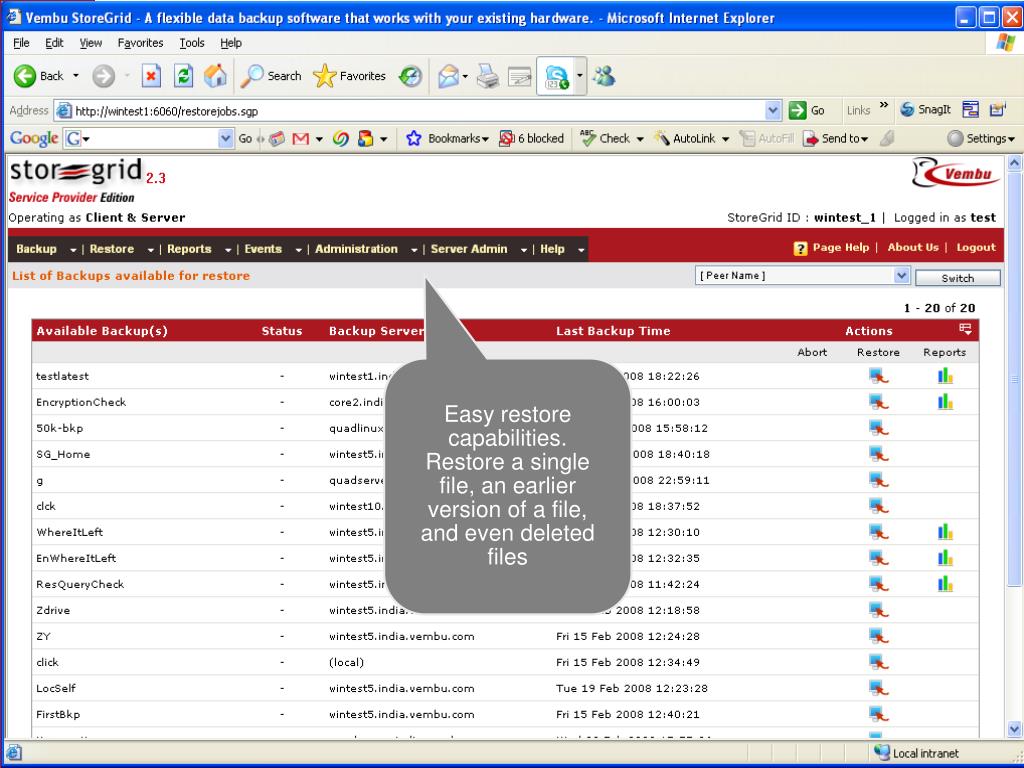This screenshot has height=768, width=1024.
Task: Open the browser Help menu
Action: tap(231, 43)
